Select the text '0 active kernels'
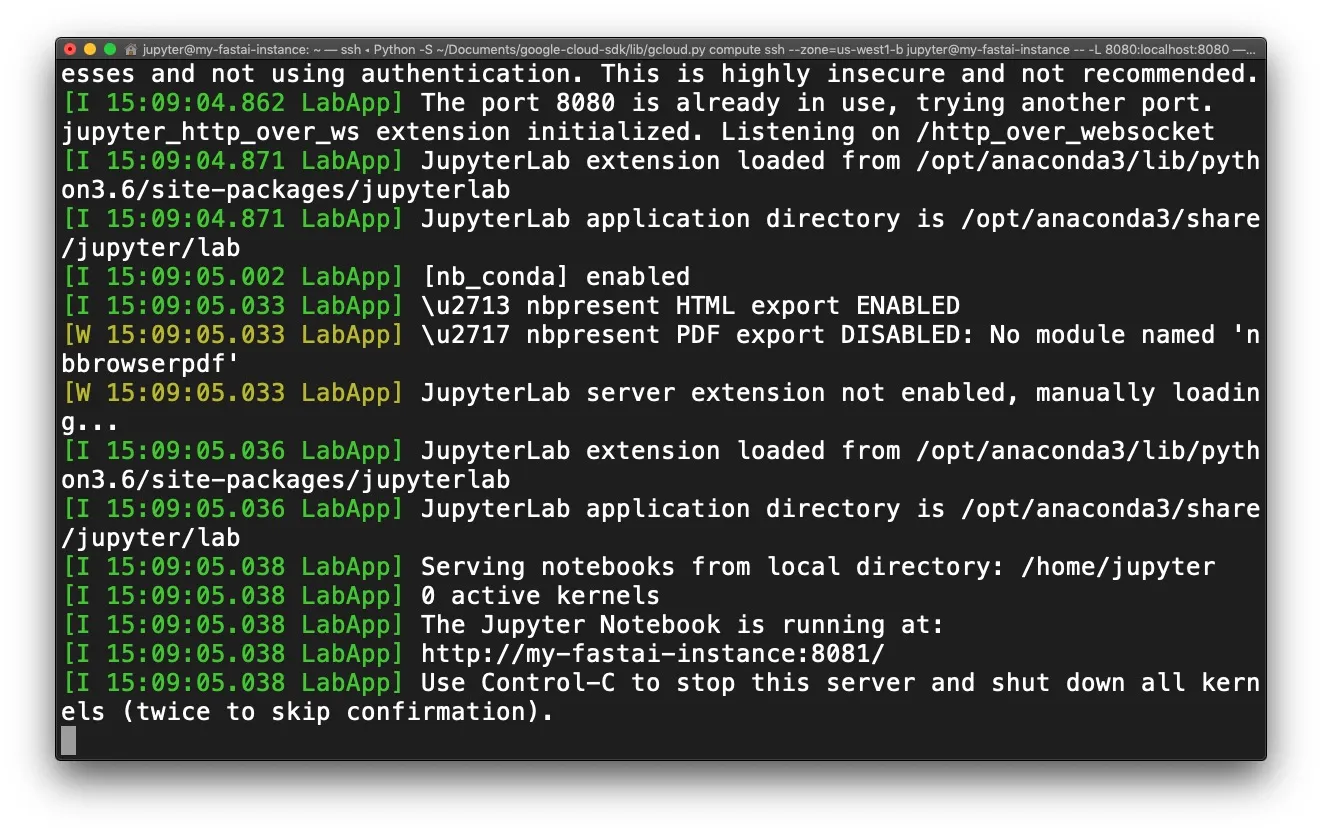Image resolution: width=1322 pixels, height=834 pixels. [x=540, y=596]
